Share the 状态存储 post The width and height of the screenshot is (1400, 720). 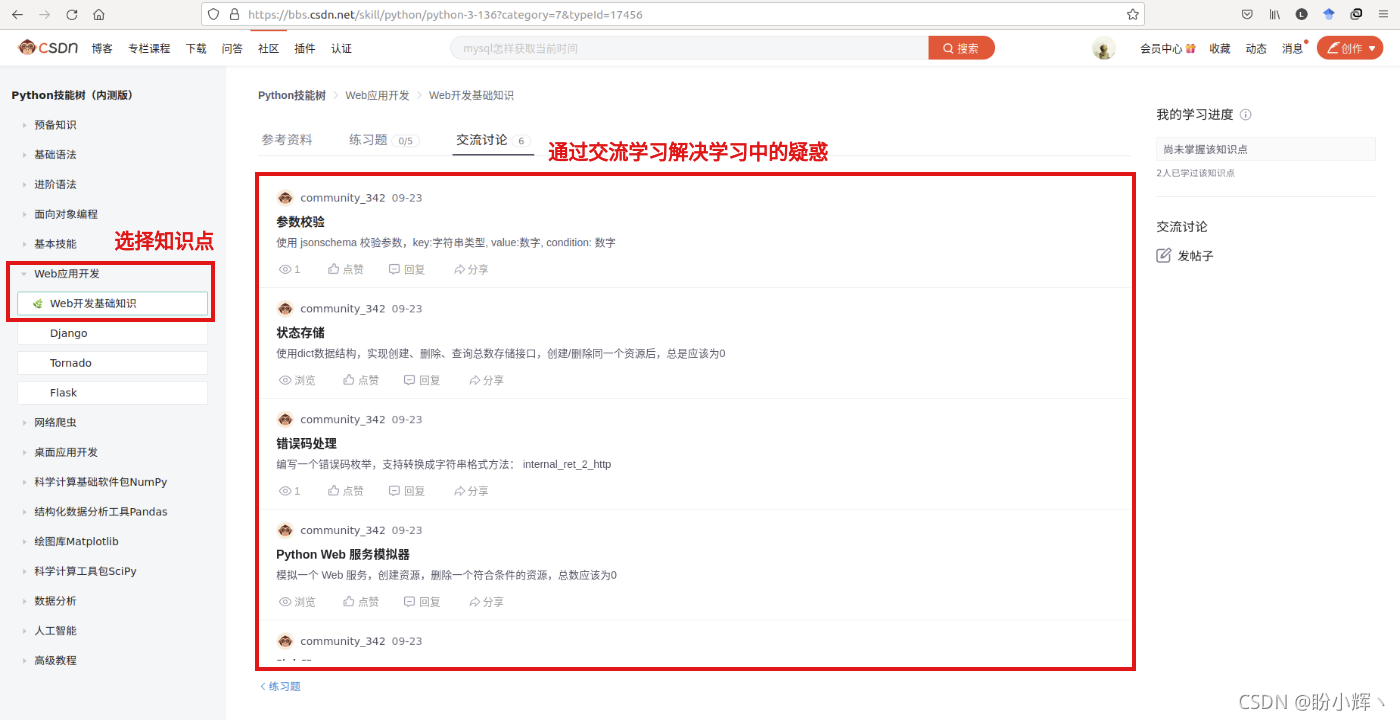[x=486, y=380]
